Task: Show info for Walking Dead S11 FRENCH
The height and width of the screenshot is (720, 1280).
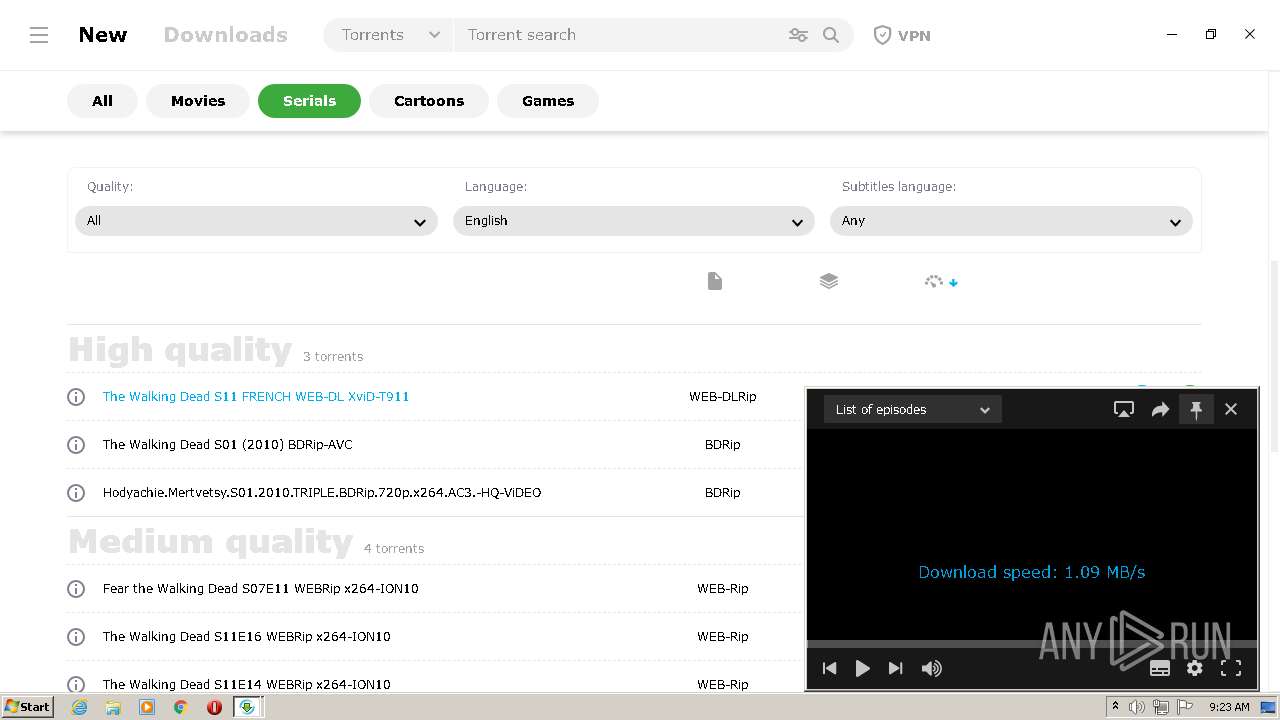Action: [x=76, y=397]
